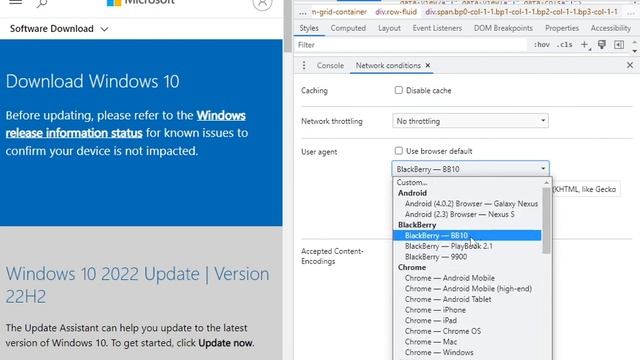Click the Microsoft logo

pyautogui.click(x=140, y=2)
